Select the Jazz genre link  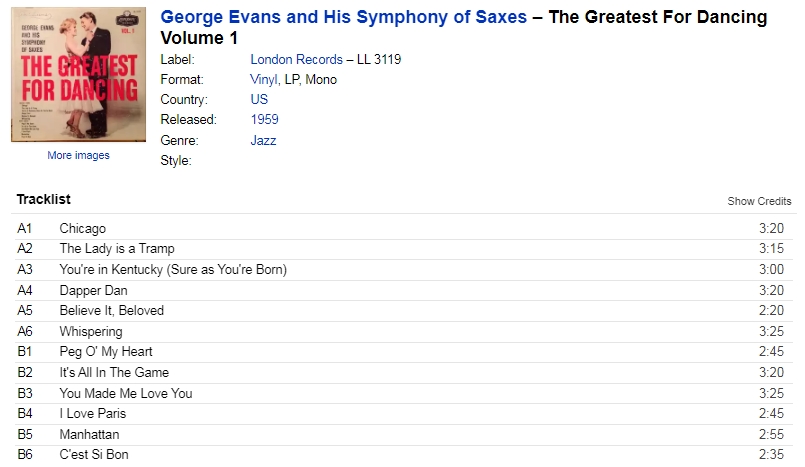[263, 141]
